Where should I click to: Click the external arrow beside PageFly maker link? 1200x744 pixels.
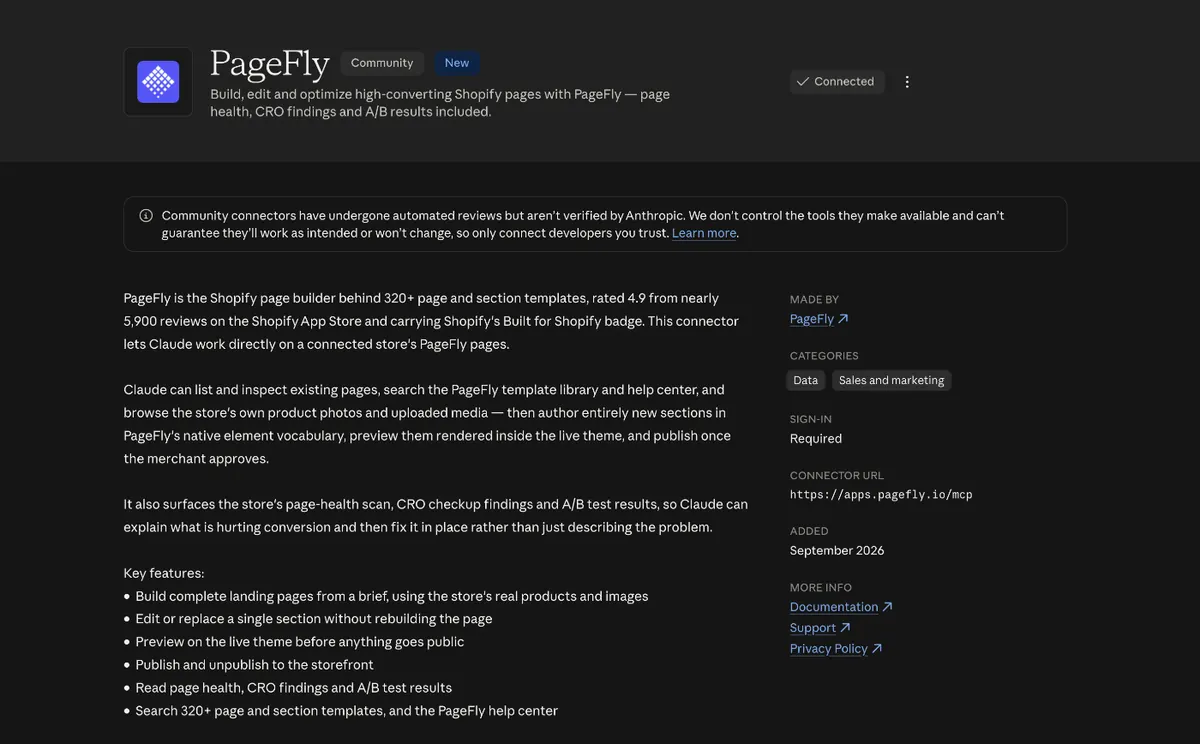(843, 319)
